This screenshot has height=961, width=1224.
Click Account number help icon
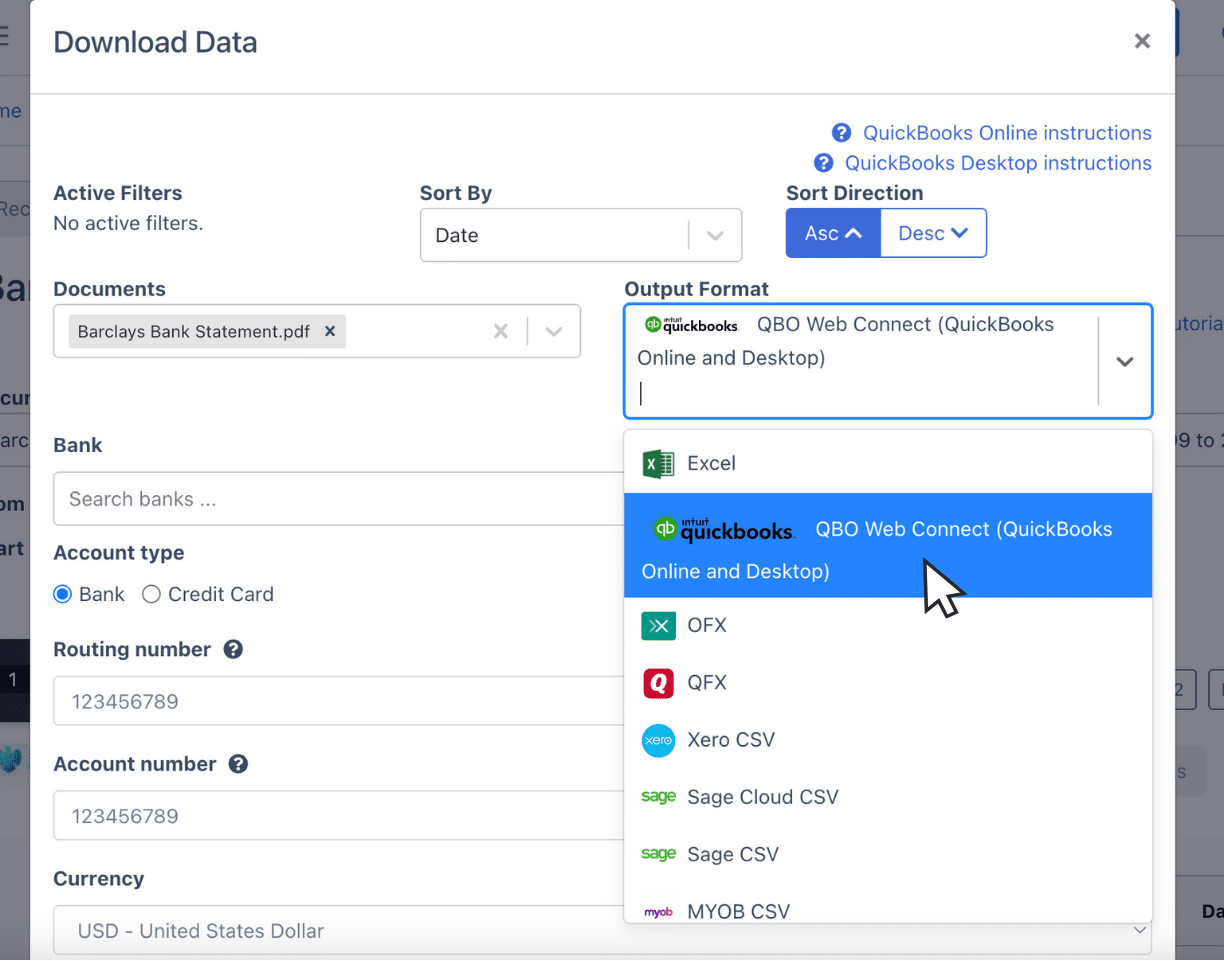pyautogui.click(x=238, y=764)
